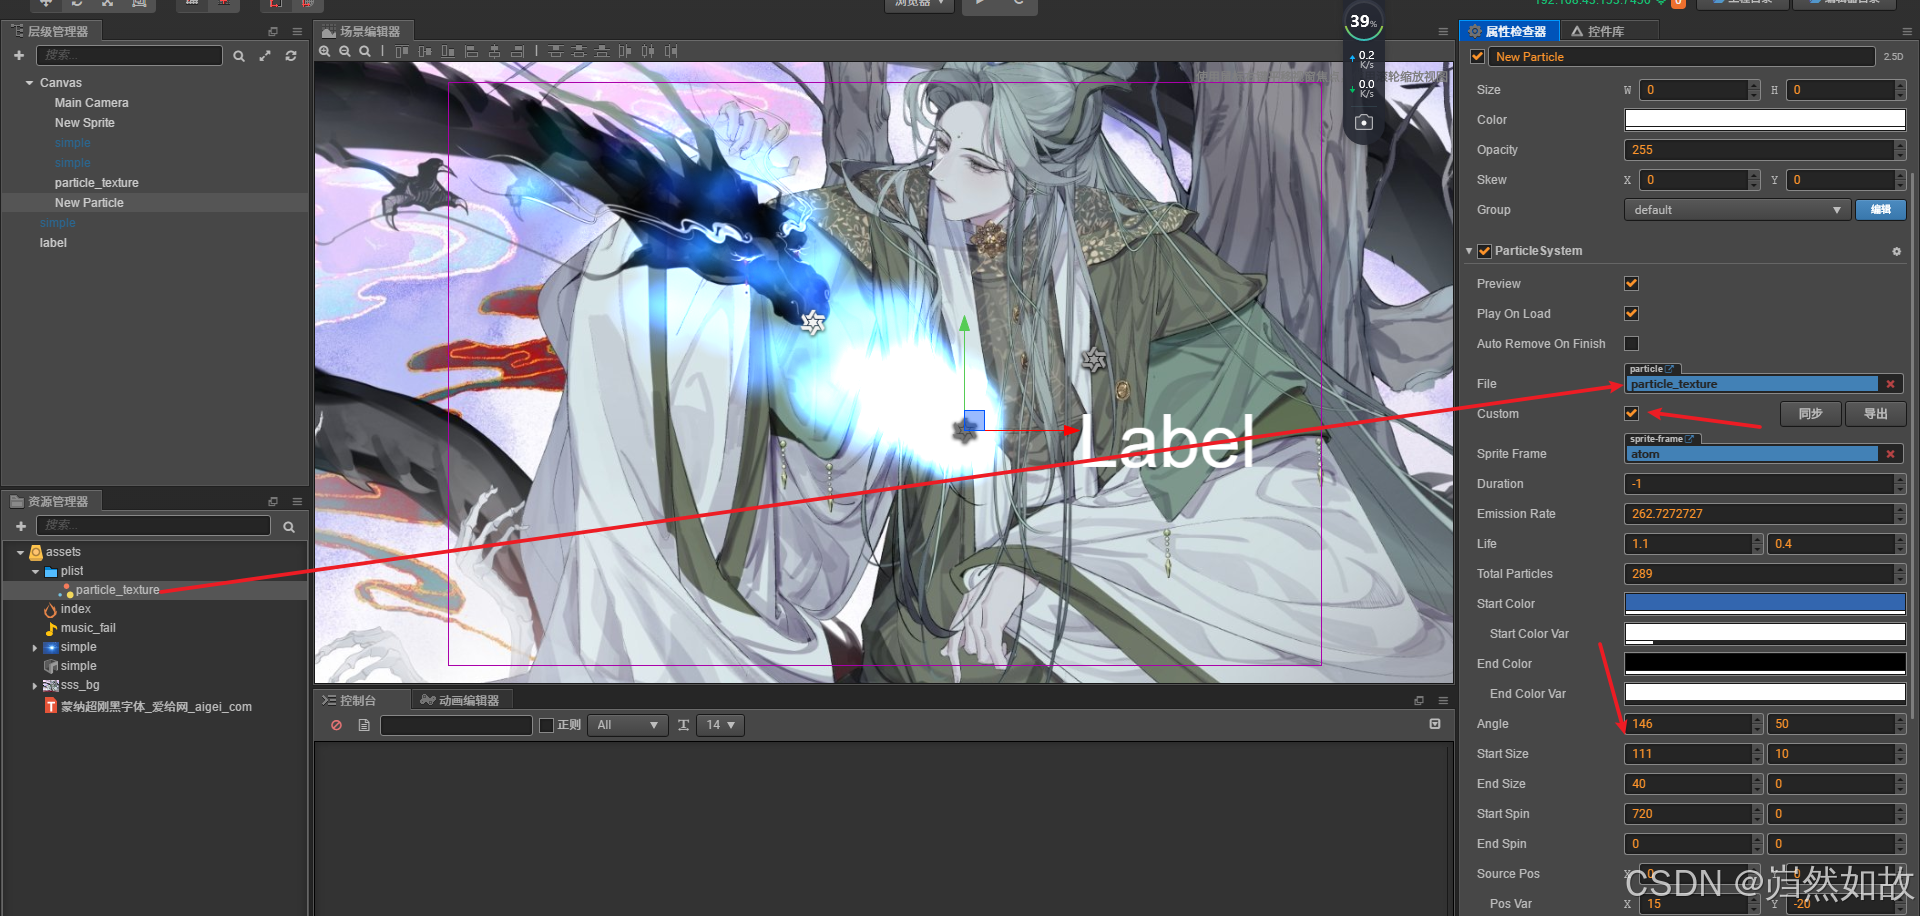
Task: Refresh the hierarchy tree with the refresh icon
Action: click(291, 56)
